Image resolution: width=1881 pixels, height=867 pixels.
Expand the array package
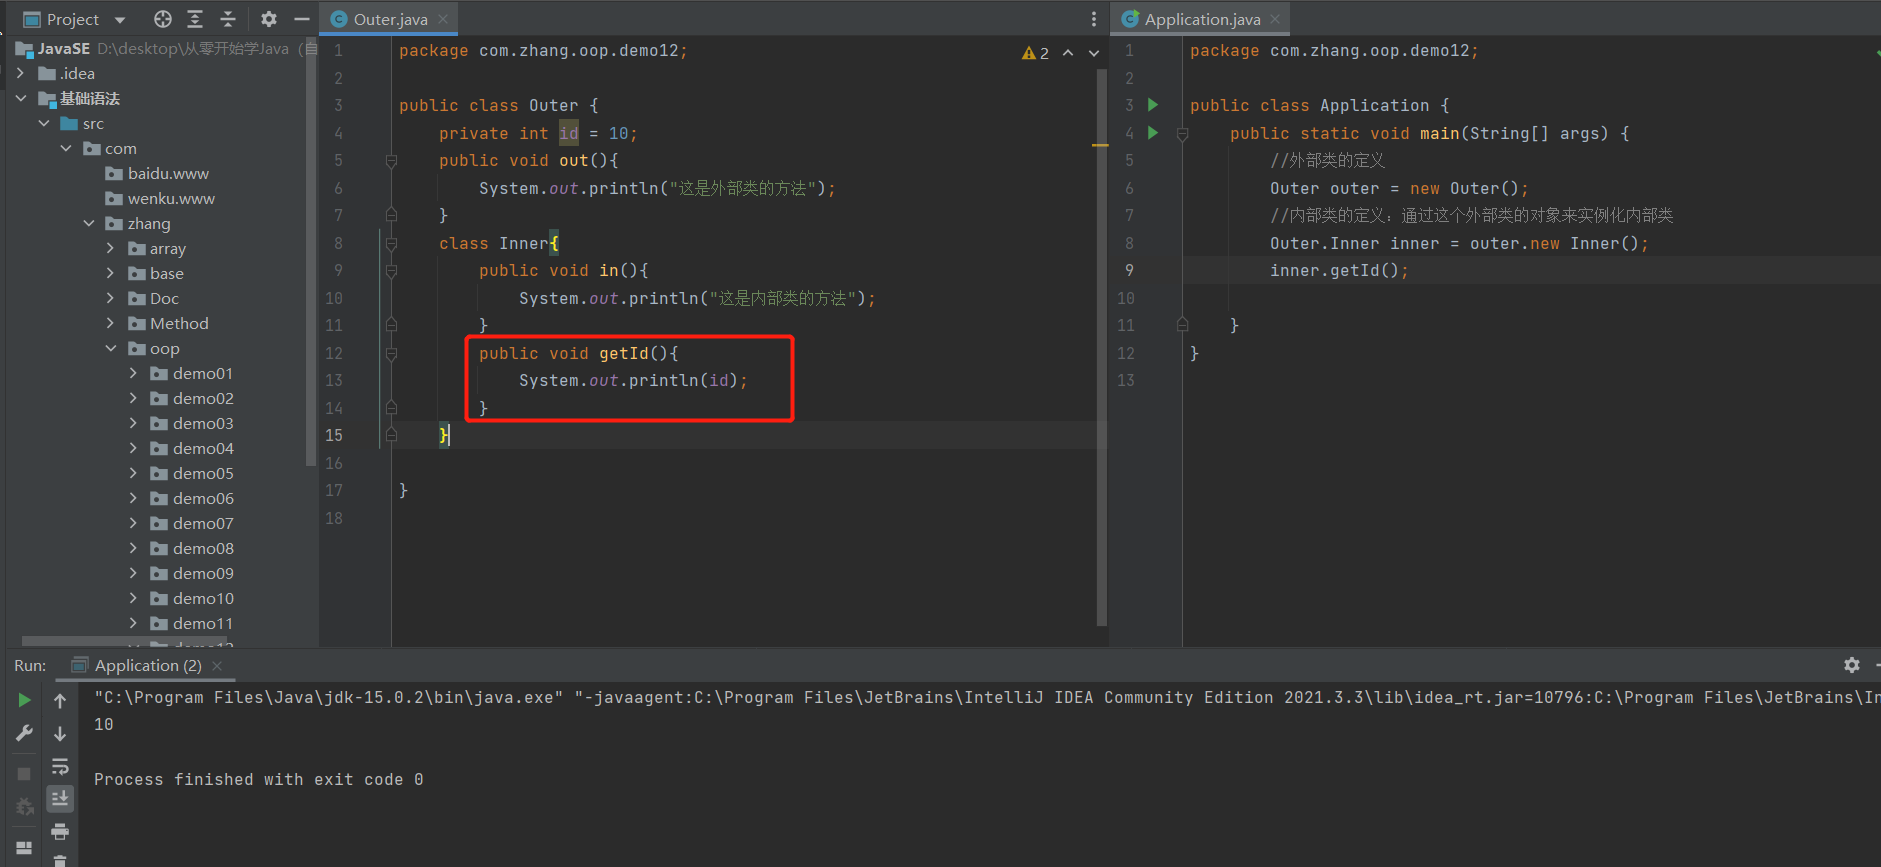tap(111, 248)
